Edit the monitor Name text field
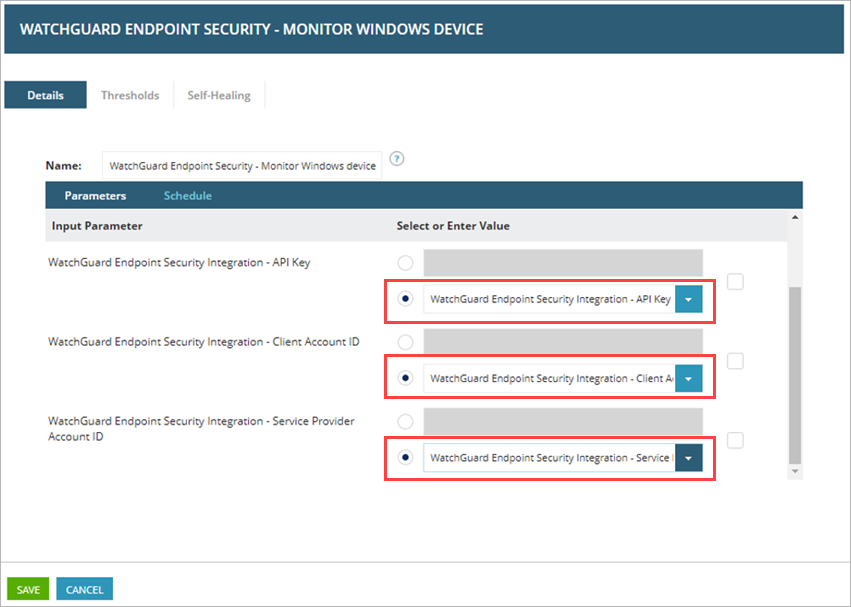 (x=240, y=165)
